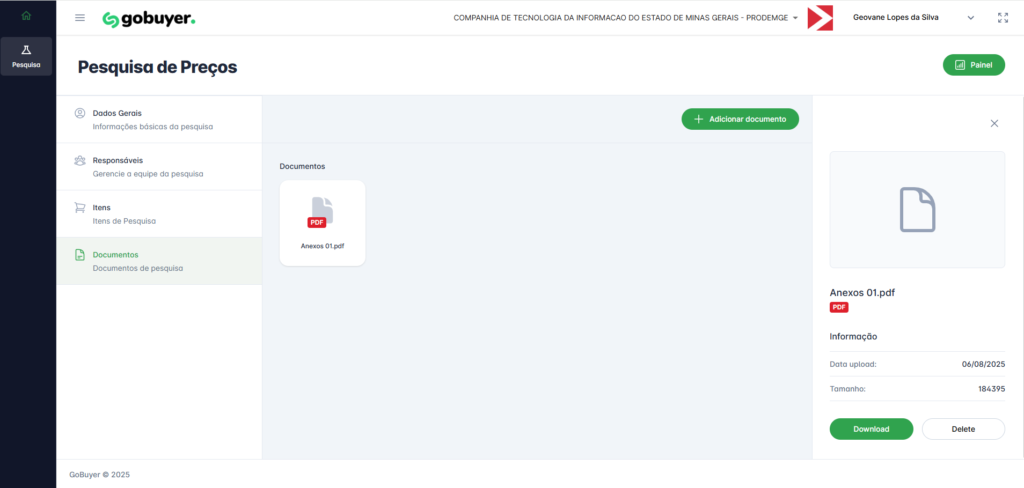1024x488 pixels.
Task: Click the home icon in dark sidebar
Action: click(26, 16)
